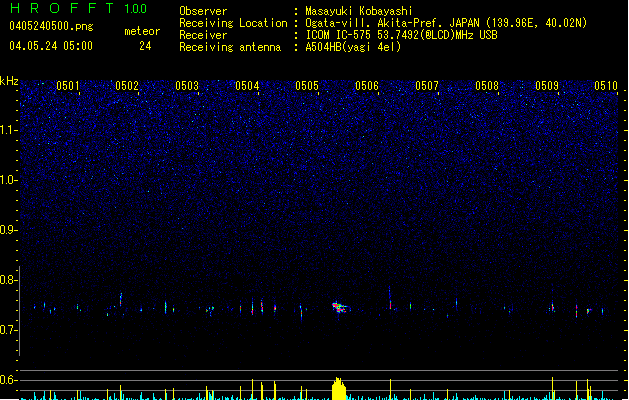Click the Observer label

203,11
